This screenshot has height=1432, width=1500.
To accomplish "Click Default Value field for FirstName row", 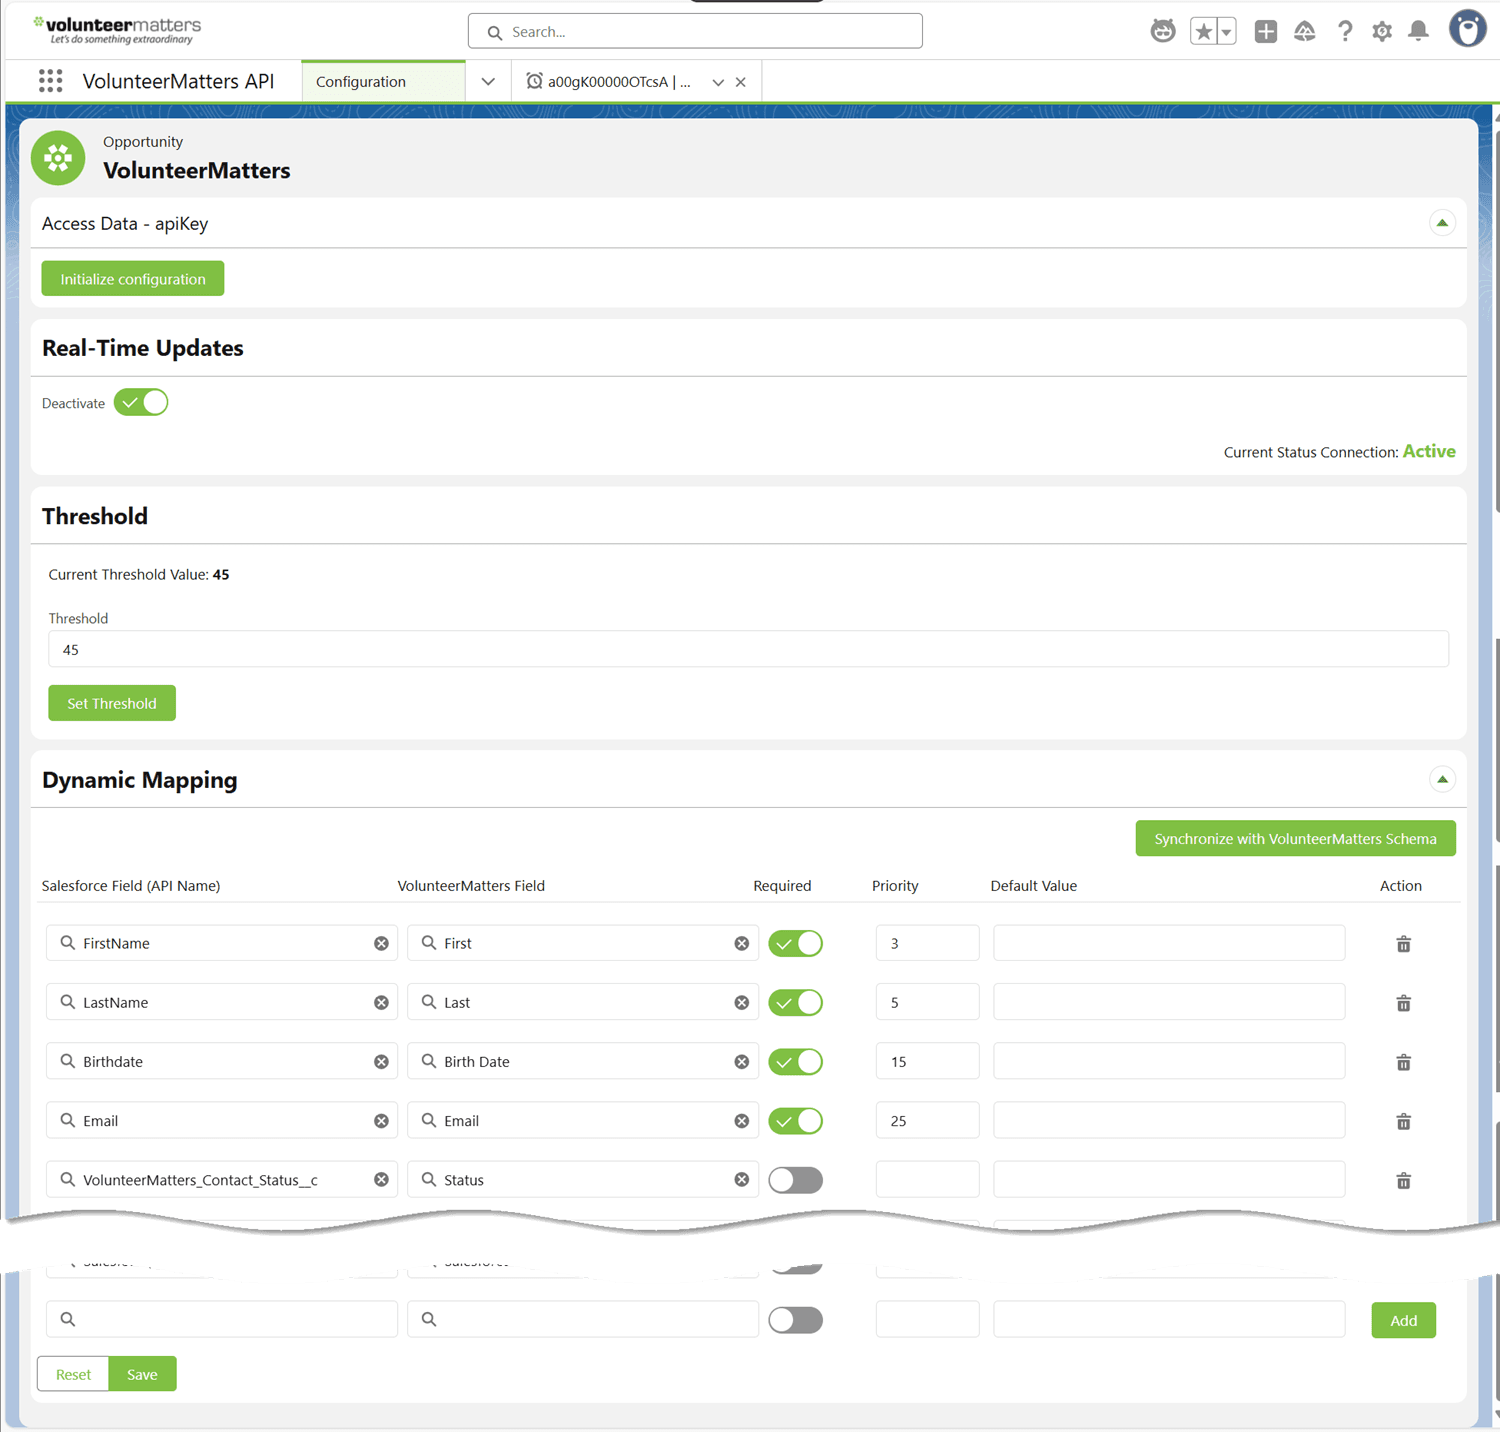I will click(x=1169, y=943).
